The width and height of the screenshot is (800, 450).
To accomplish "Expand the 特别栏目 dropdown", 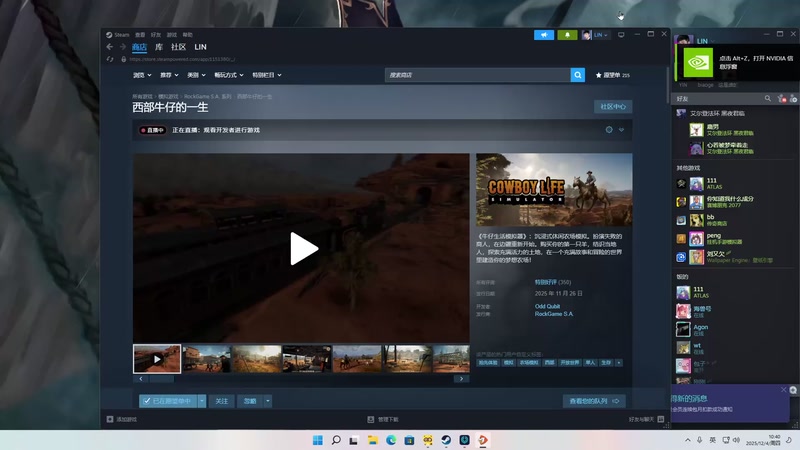I will [267, 75].
